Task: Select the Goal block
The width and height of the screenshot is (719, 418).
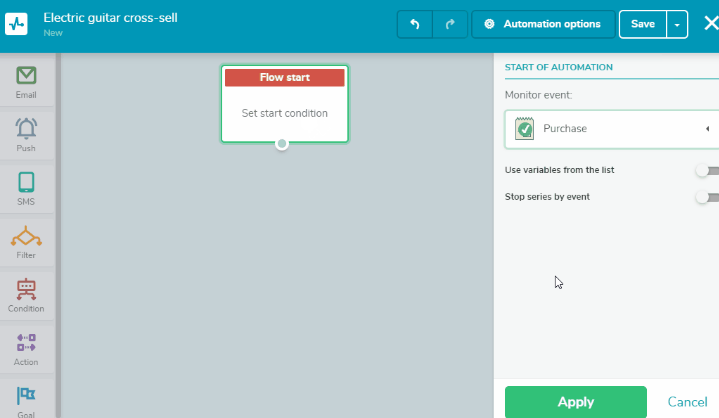Action: pos(26,401)
